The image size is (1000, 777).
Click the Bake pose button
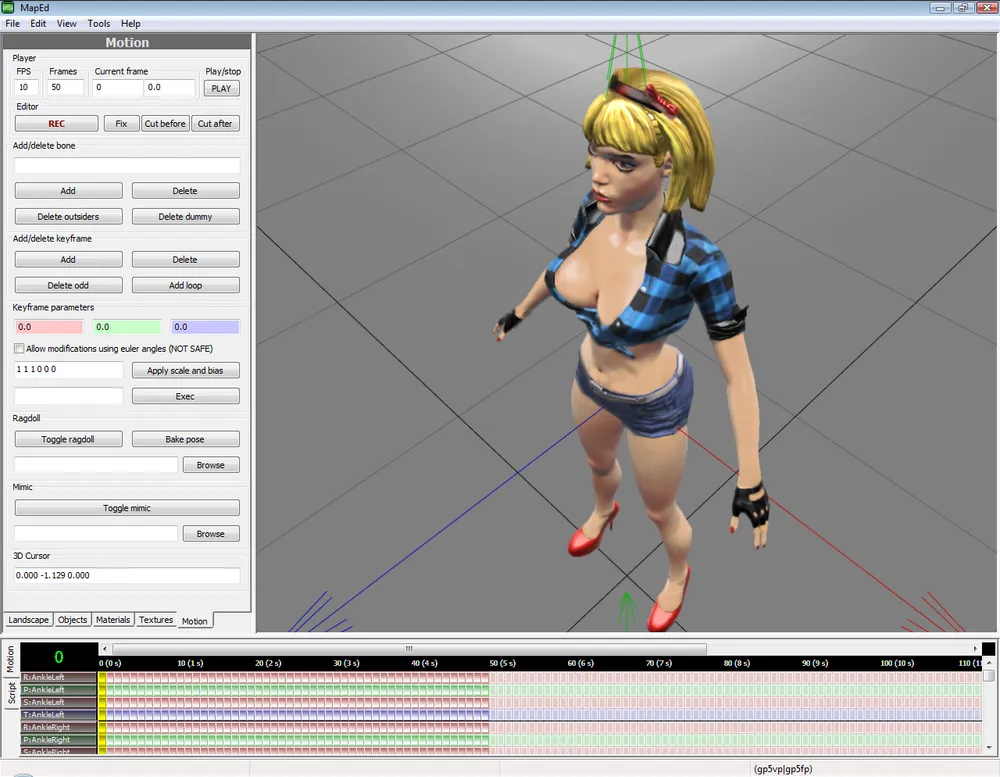tap(185, 440)
